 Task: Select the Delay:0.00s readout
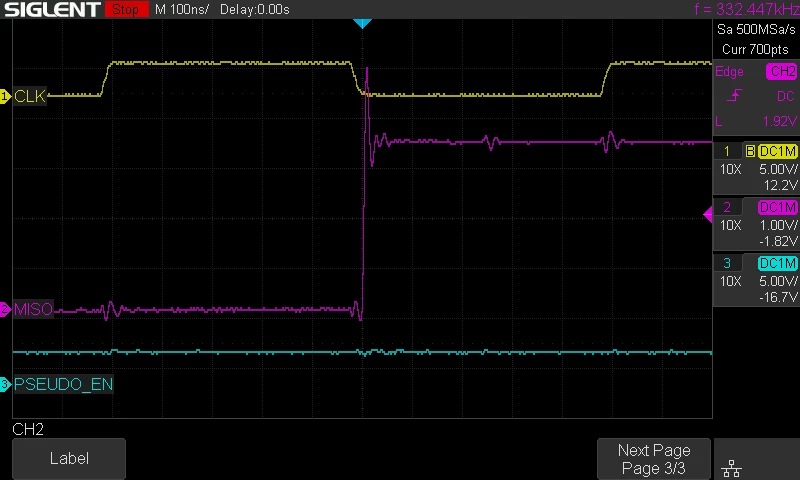click(255, 9)
